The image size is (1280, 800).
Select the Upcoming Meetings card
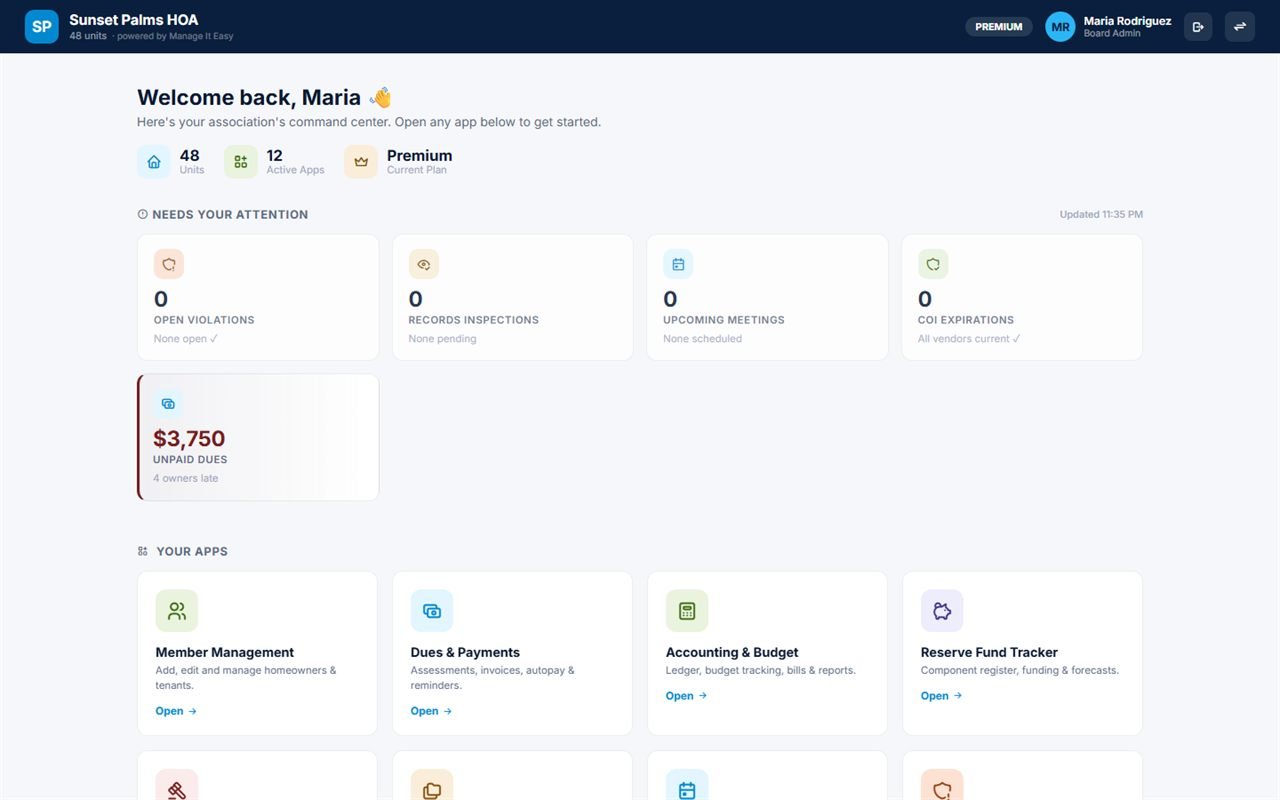pos(767,297)
